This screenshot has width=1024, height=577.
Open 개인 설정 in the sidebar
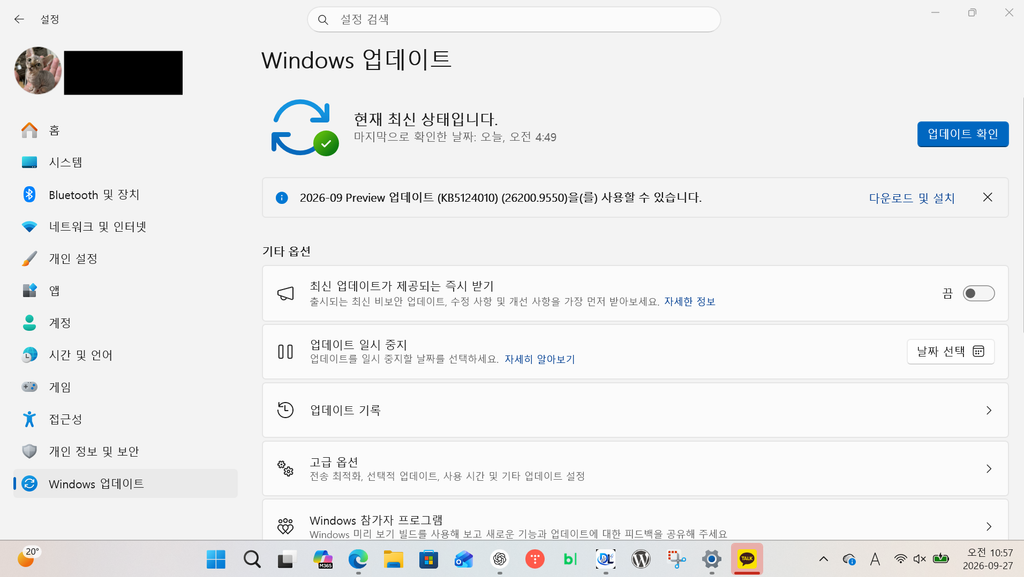coord(124,258)
